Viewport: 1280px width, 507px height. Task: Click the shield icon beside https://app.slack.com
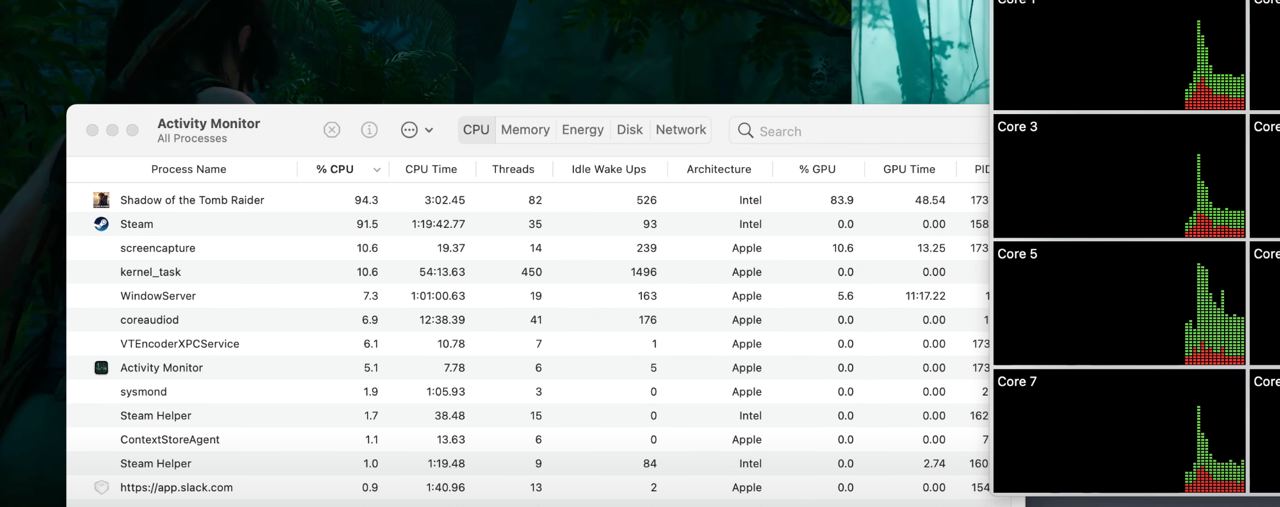pos(101,488)
